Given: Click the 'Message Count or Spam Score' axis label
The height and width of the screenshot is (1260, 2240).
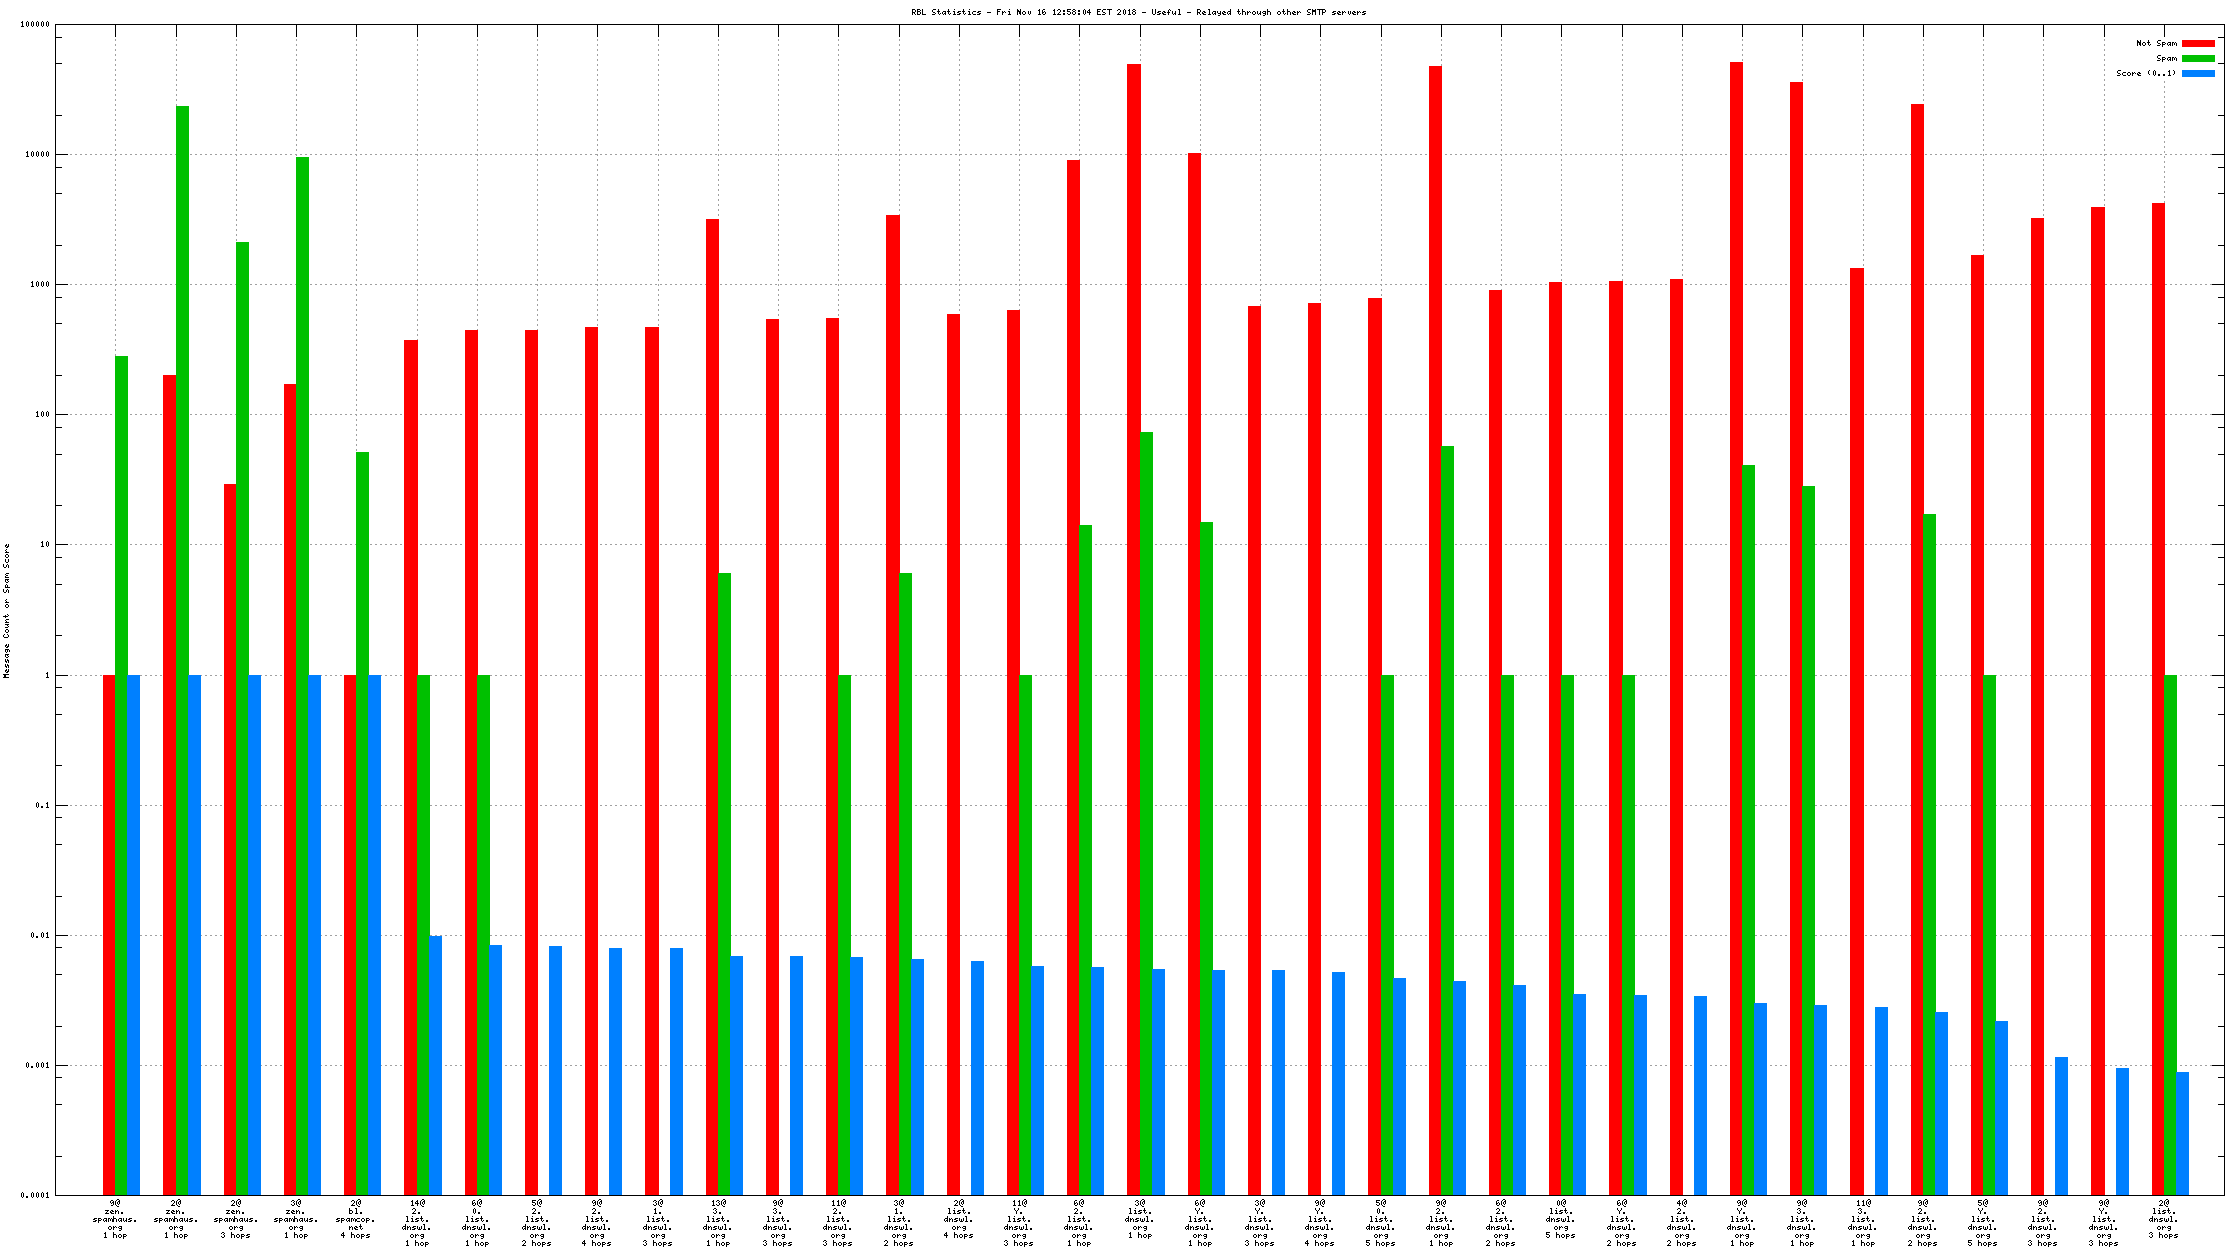Looking at the screenshot, I should (7, 611).
